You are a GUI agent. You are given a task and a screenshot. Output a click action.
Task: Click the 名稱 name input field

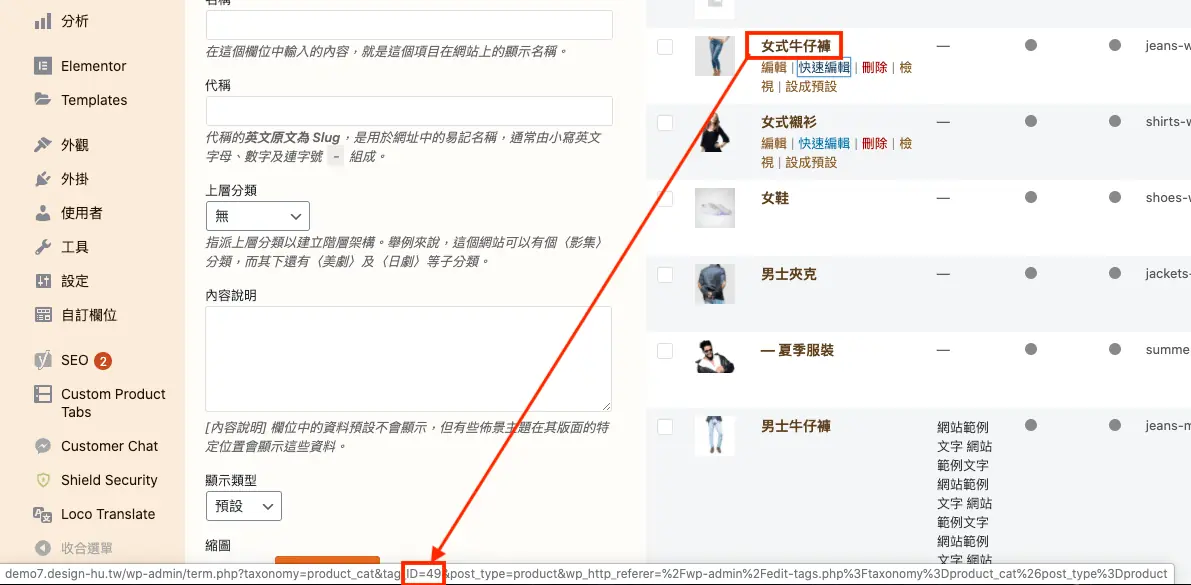pos(409,25)
